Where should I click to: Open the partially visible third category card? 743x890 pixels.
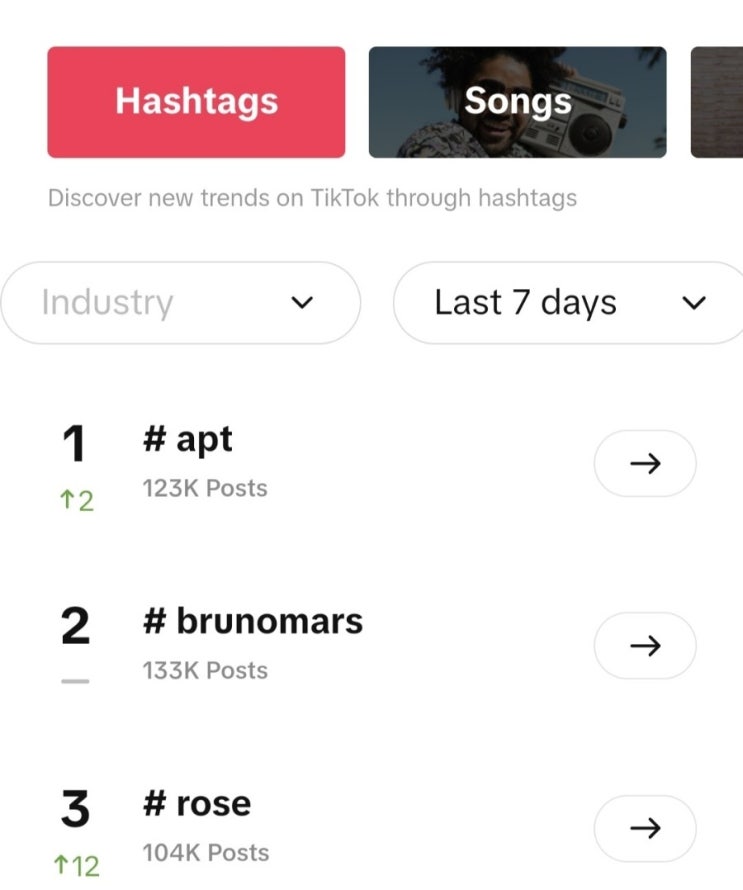718,101
